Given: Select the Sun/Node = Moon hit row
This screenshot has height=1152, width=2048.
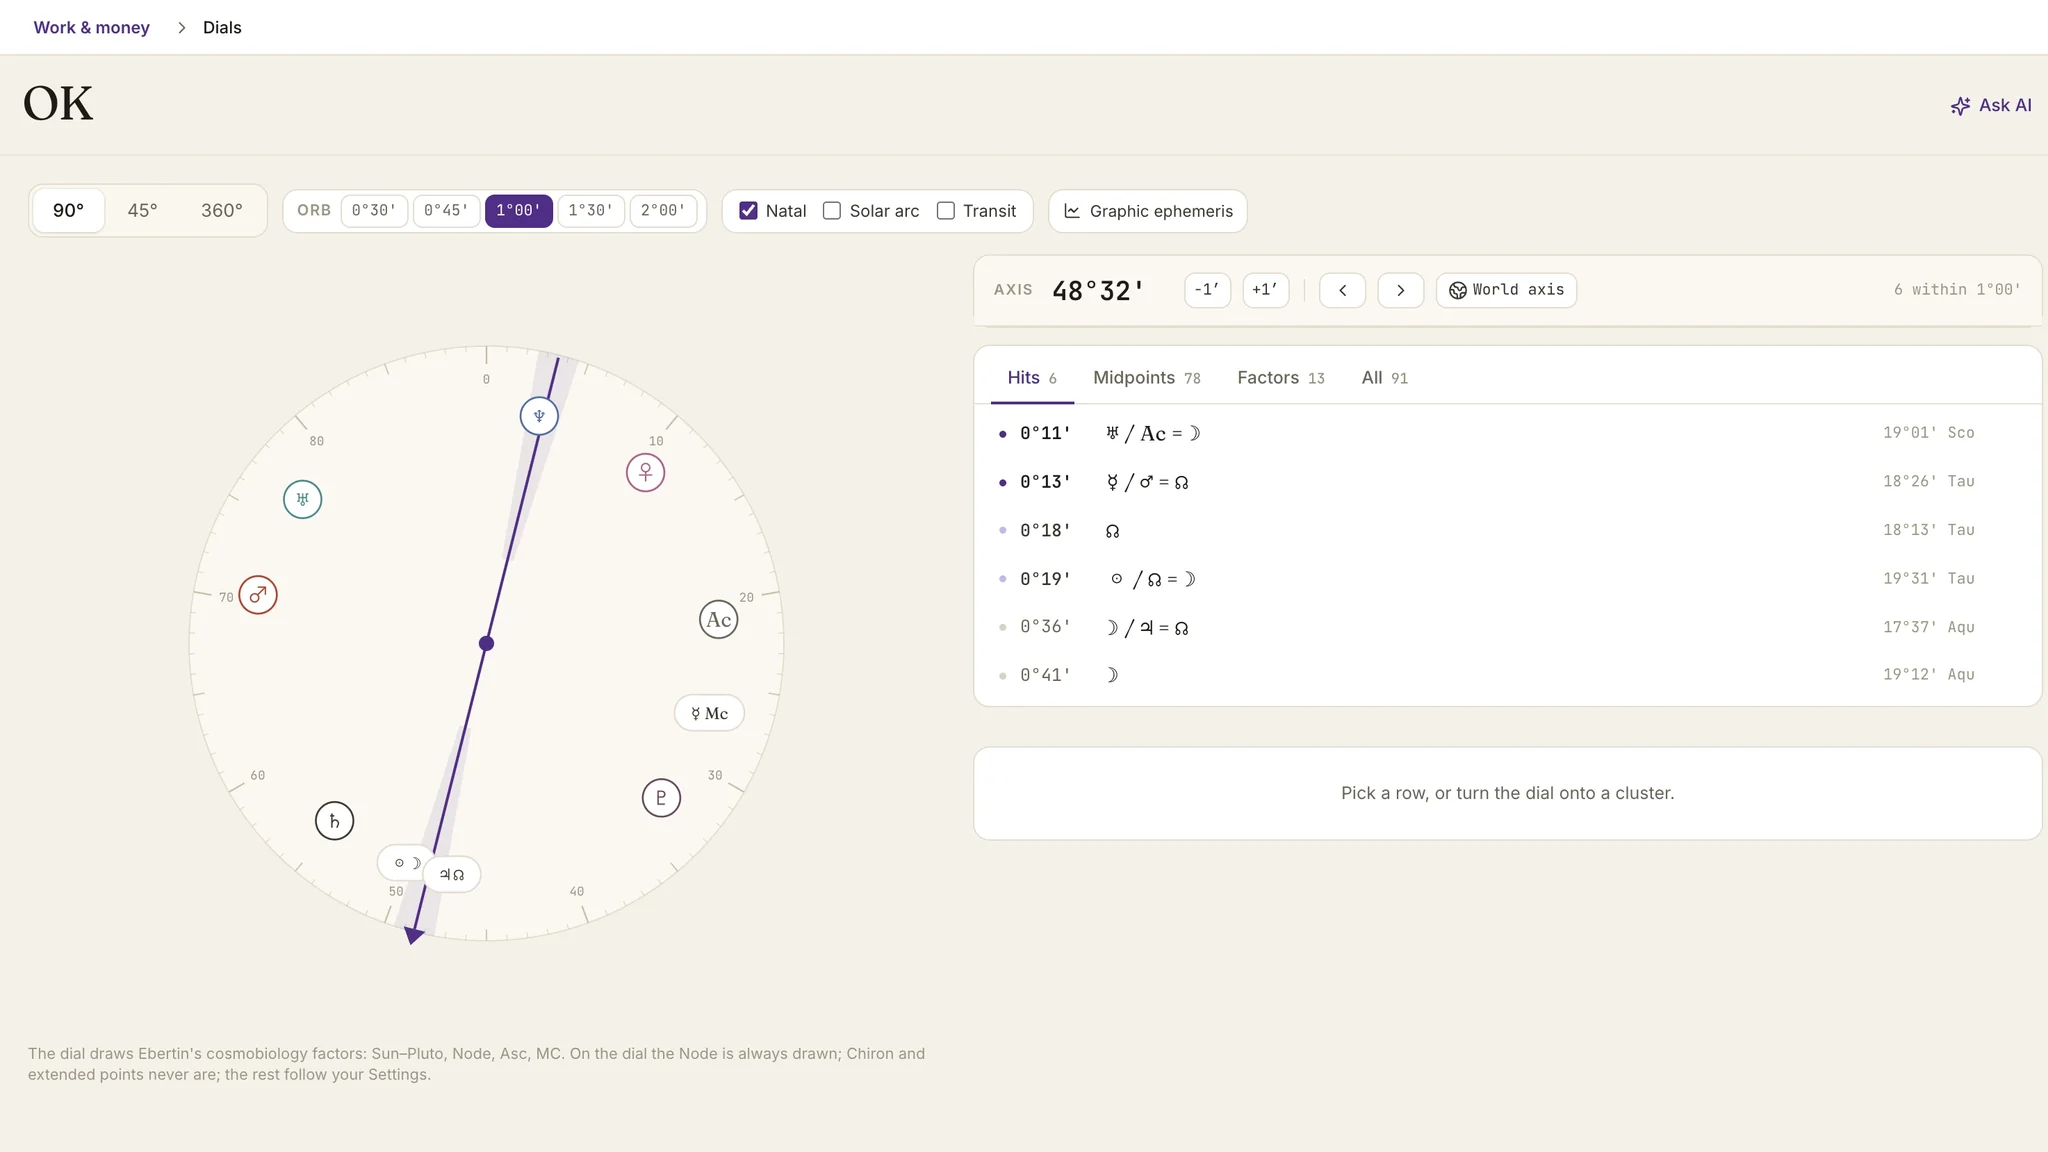Looking at the screenshot, I should pyautogui.click(x=1508, y=579).
